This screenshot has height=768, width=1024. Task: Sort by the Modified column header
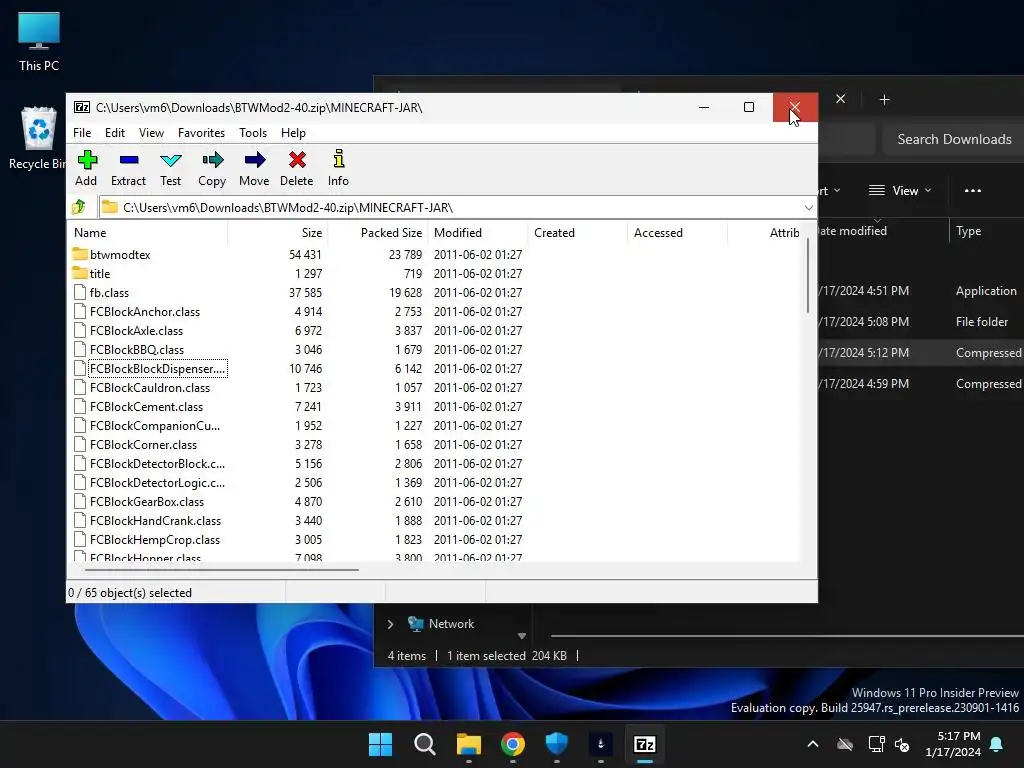(x=477, y=232)
